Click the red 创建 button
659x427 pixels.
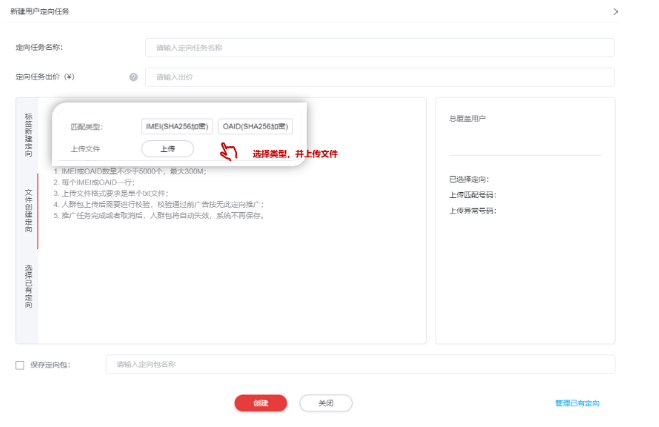[x=261, y=403]
